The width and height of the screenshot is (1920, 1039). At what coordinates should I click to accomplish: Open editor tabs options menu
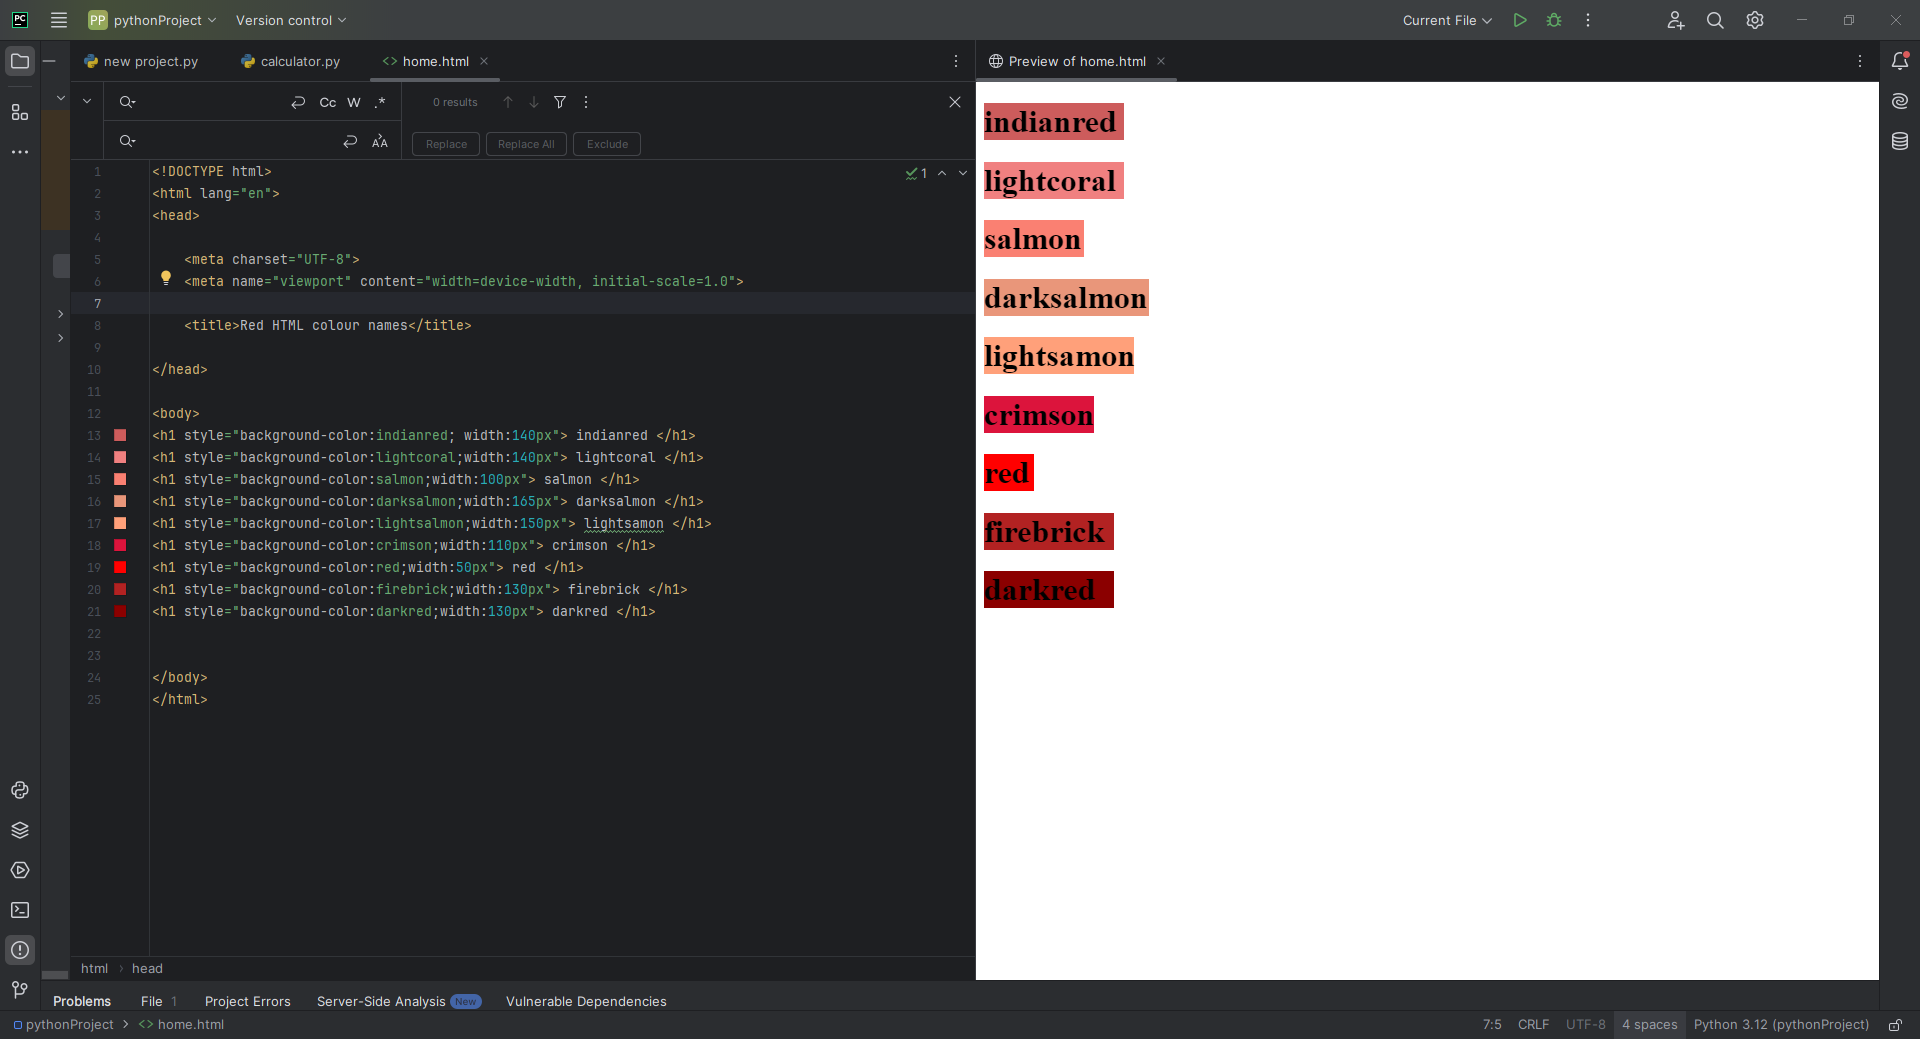click(956, 61)
